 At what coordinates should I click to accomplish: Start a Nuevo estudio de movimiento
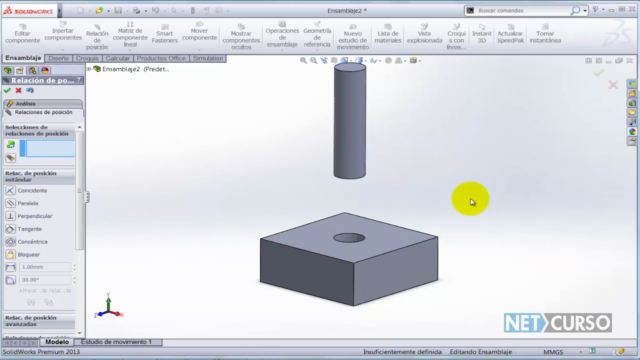[x=353, y=37]
